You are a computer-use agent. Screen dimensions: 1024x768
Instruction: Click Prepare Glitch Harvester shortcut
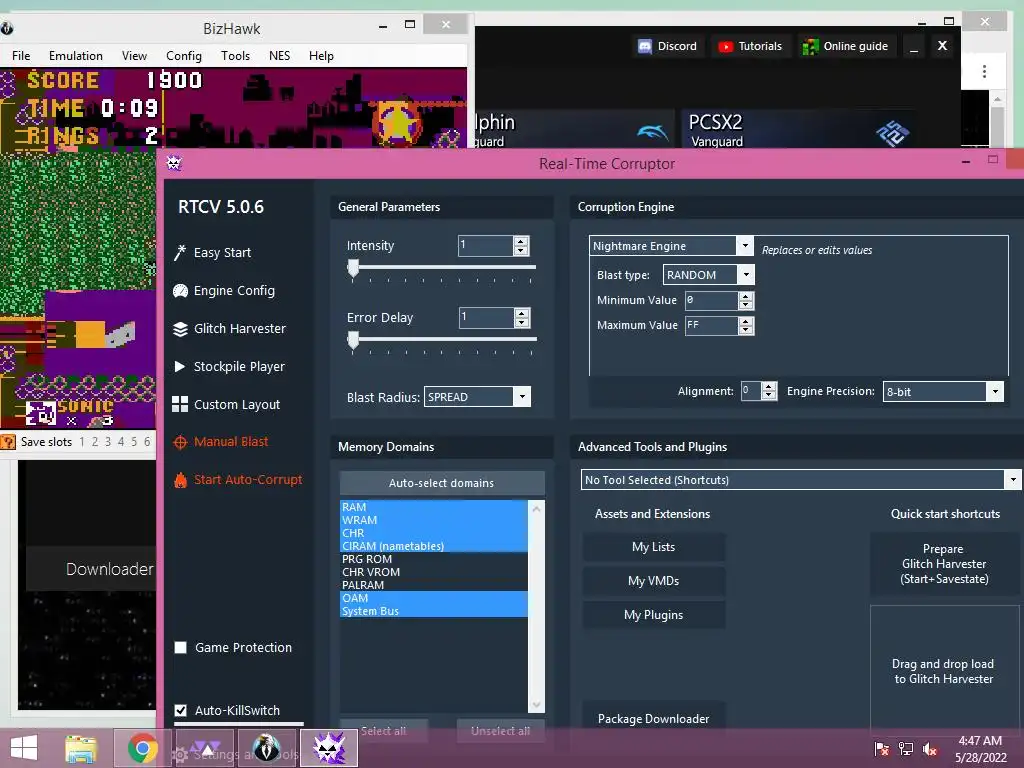coord(944,564)
